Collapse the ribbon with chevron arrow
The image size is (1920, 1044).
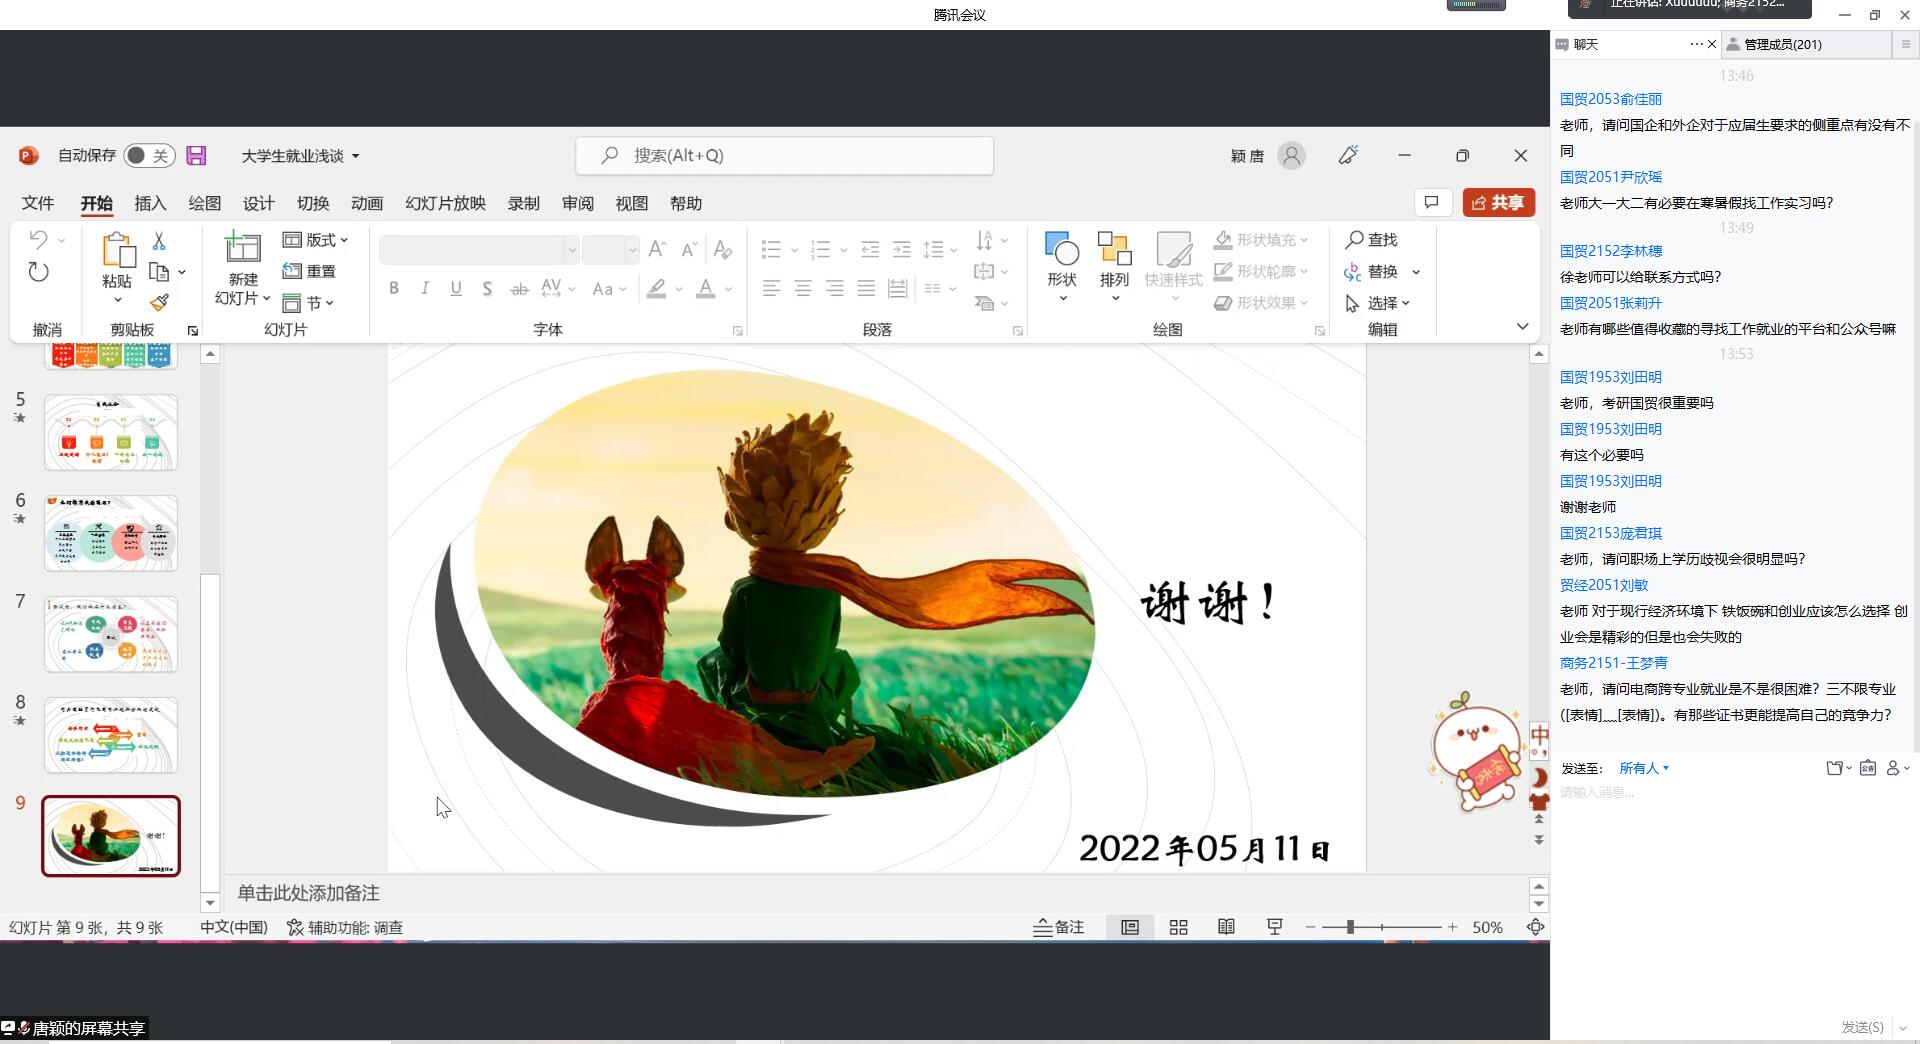pyautogui.click(x=1522, y=327)
